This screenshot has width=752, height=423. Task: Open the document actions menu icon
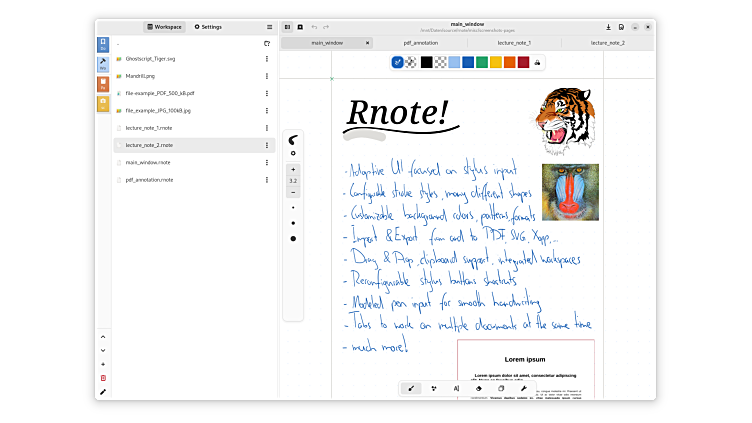[621, 27]
